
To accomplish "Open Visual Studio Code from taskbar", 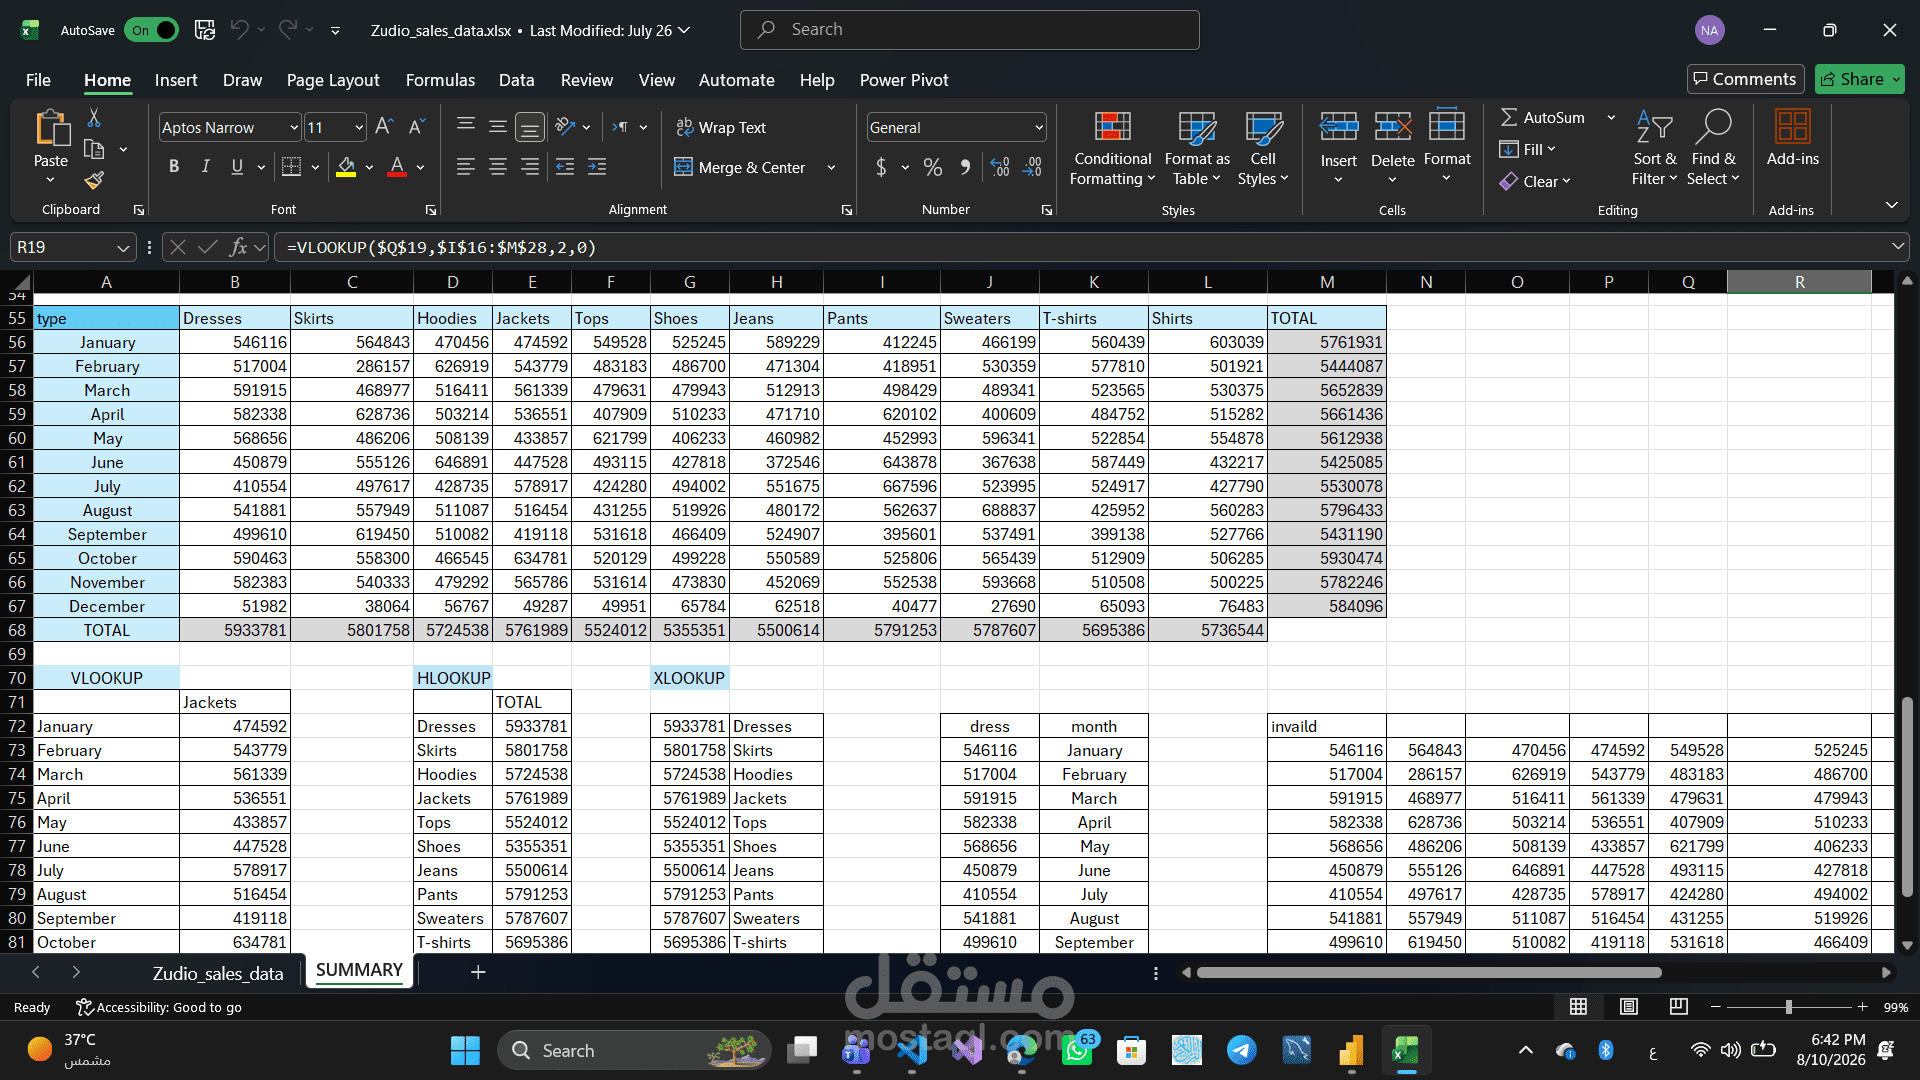I will pyautogui.click(x=912, y=1050).
